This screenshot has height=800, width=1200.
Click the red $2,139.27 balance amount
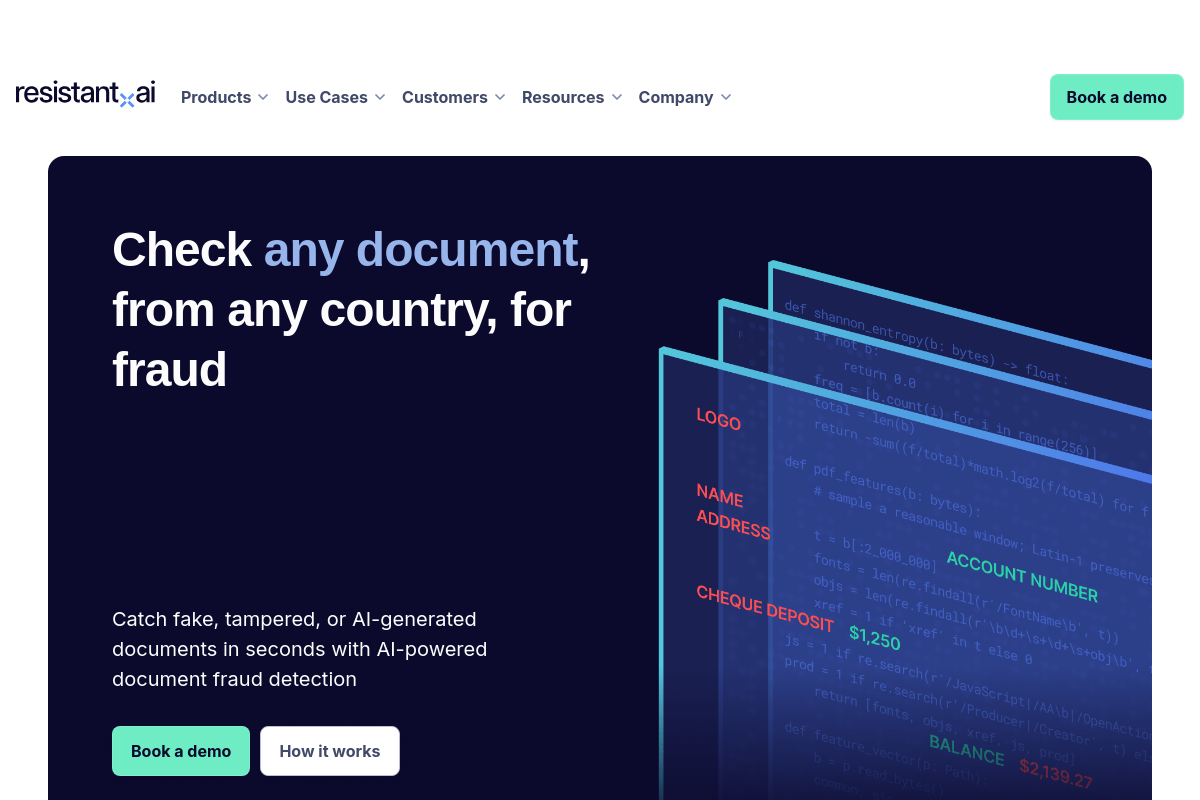coord(1055,773)
